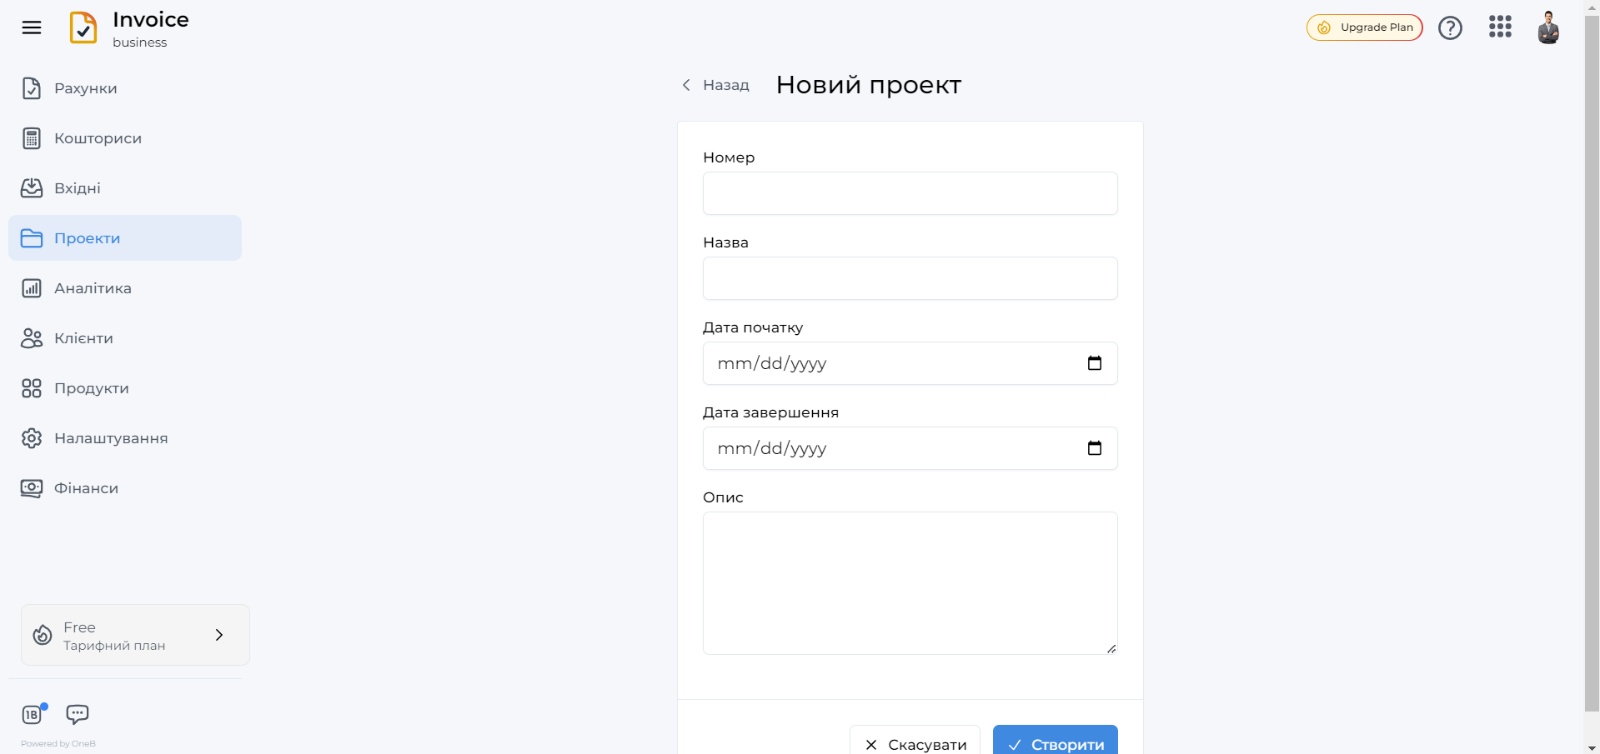Click the hamburger menu icon
Screen dimensions: 1600x754
coord(32,28)
